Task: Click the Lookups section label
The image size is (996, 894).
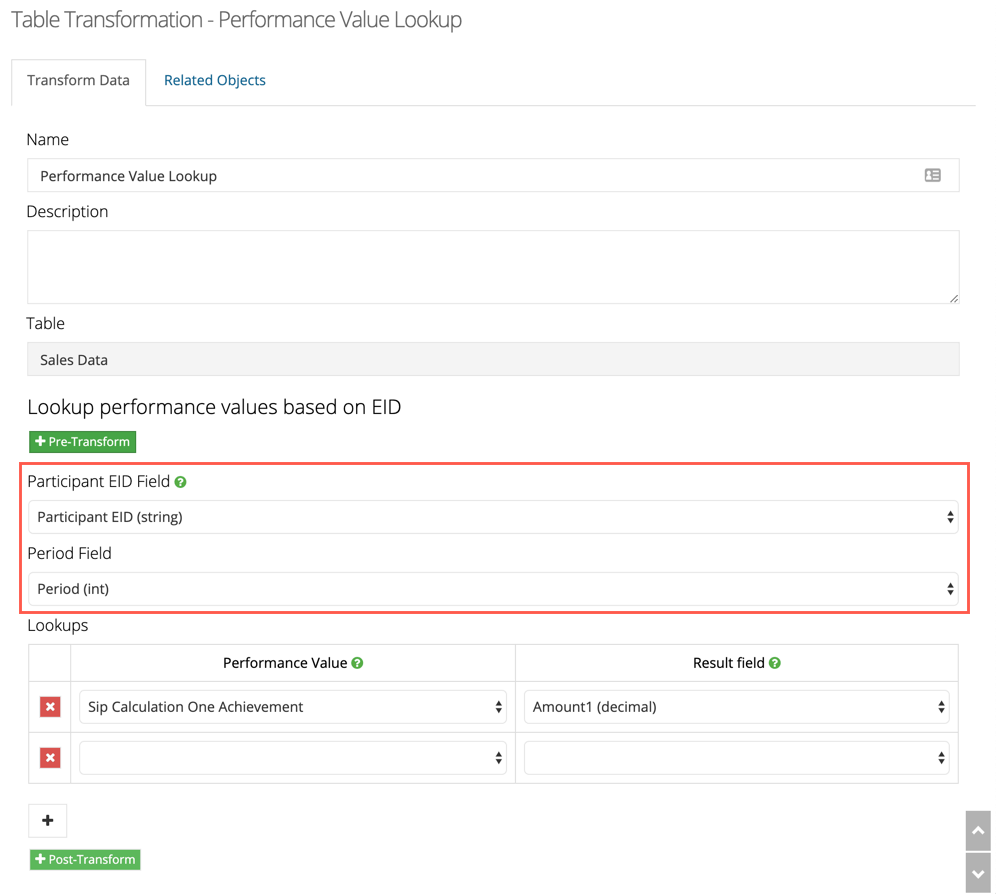Action: 58,625
